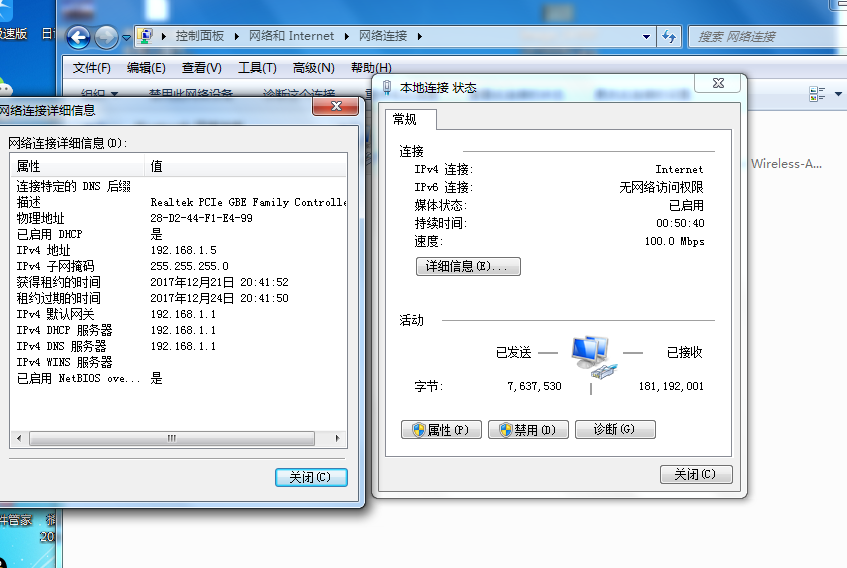Open recent pages dropdown beside navigation arrows
The width and height of the screenshot is (847, 568).
point(126,38)
